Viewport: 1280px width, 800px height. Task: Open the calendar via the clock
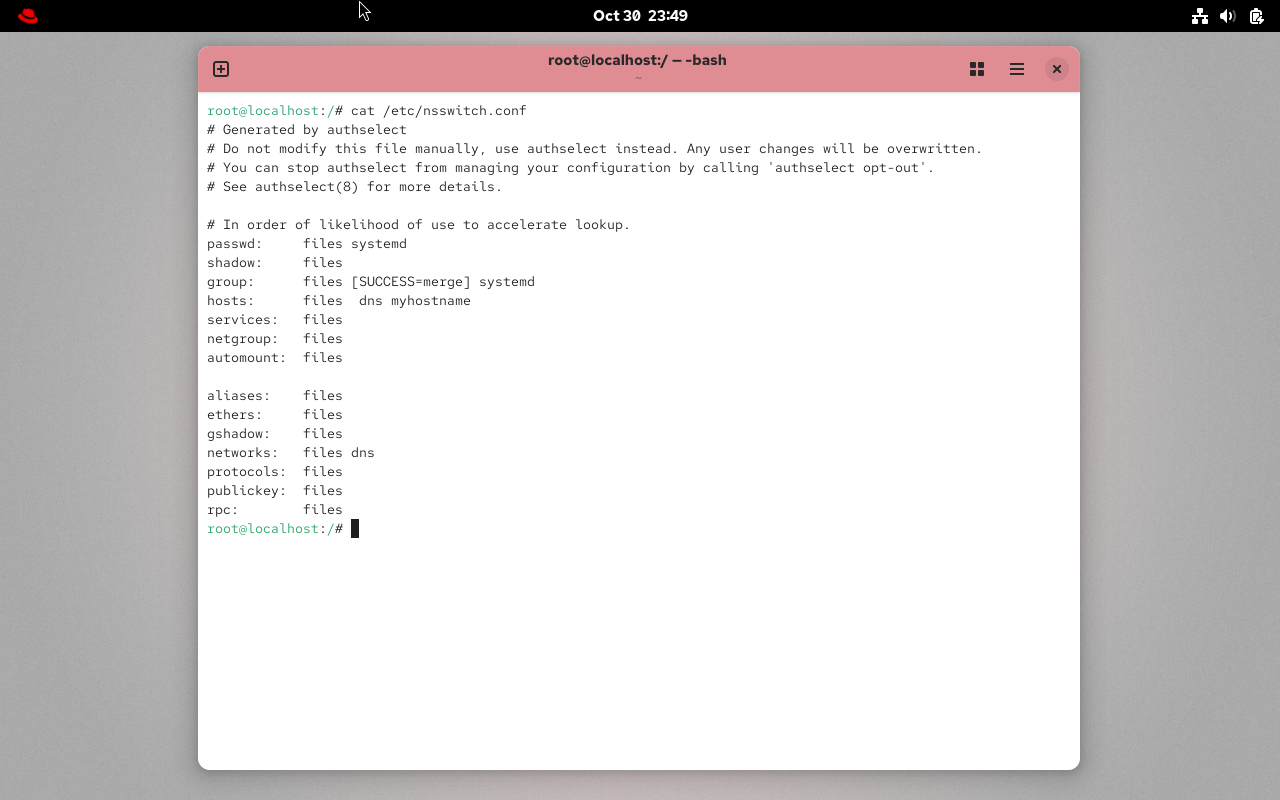tap(640, 15)
